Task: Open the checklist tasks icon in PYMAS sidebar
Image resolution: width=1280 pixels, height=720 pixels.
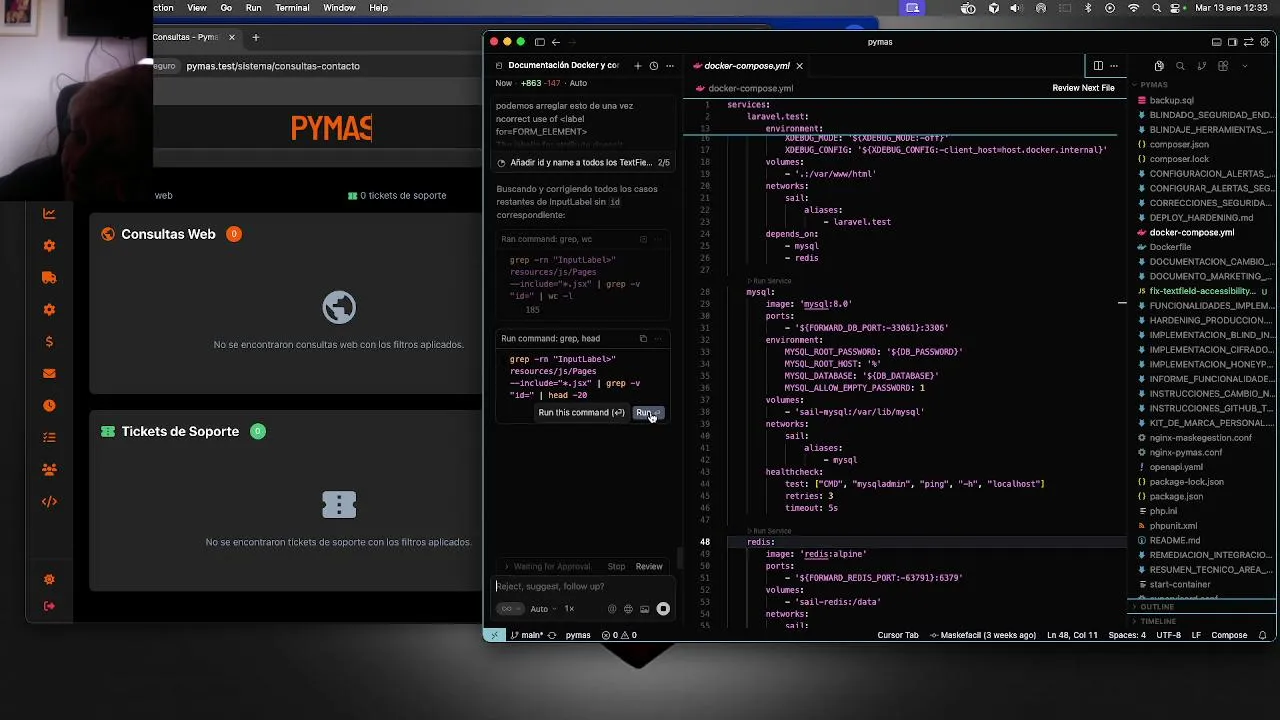Action: tap(49, 437)
